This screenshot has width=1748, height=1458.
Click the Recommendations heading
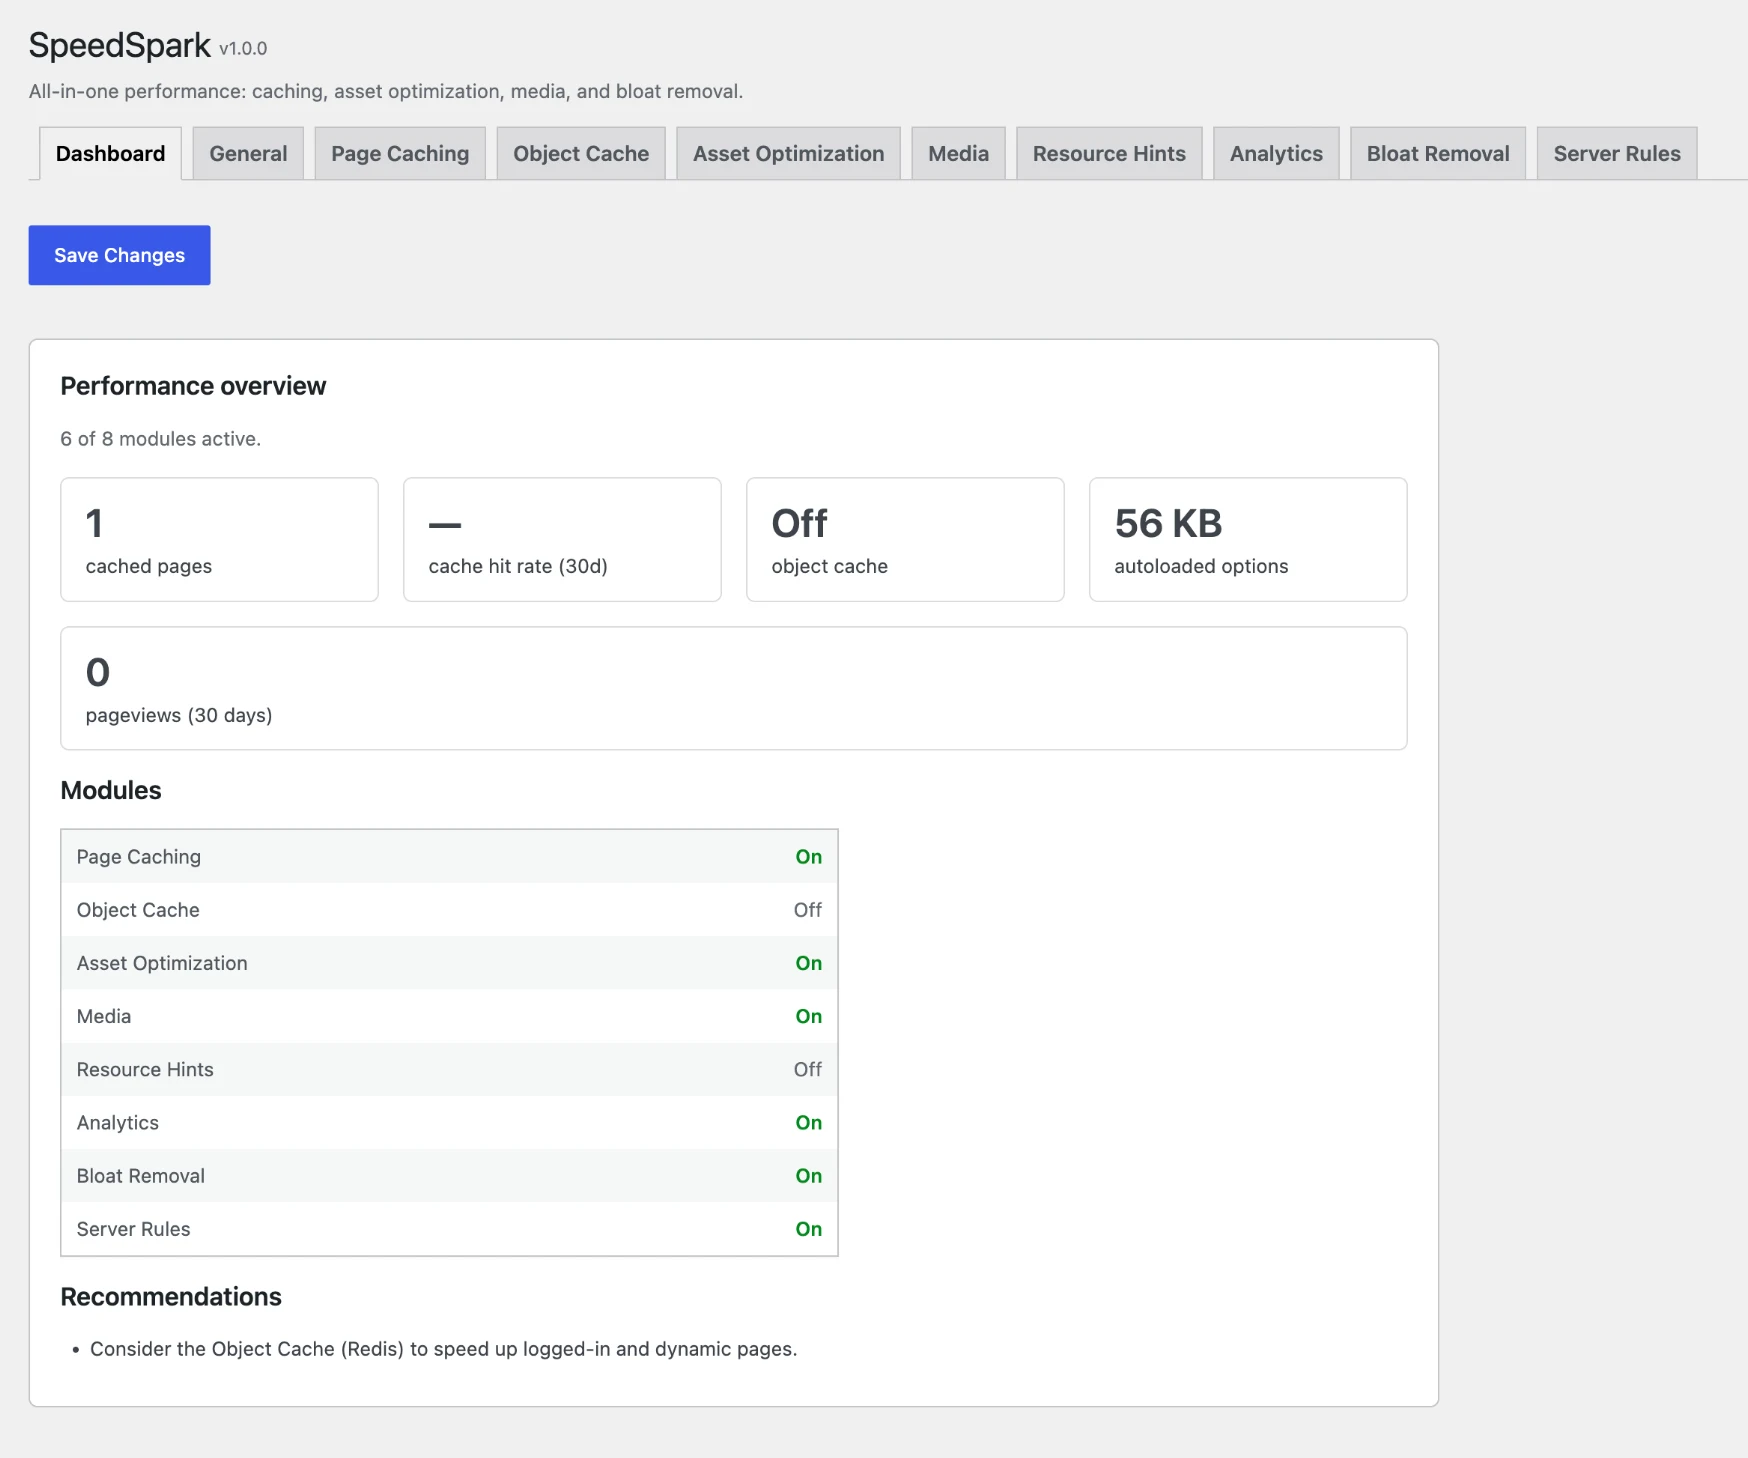tap(171, 1297)
